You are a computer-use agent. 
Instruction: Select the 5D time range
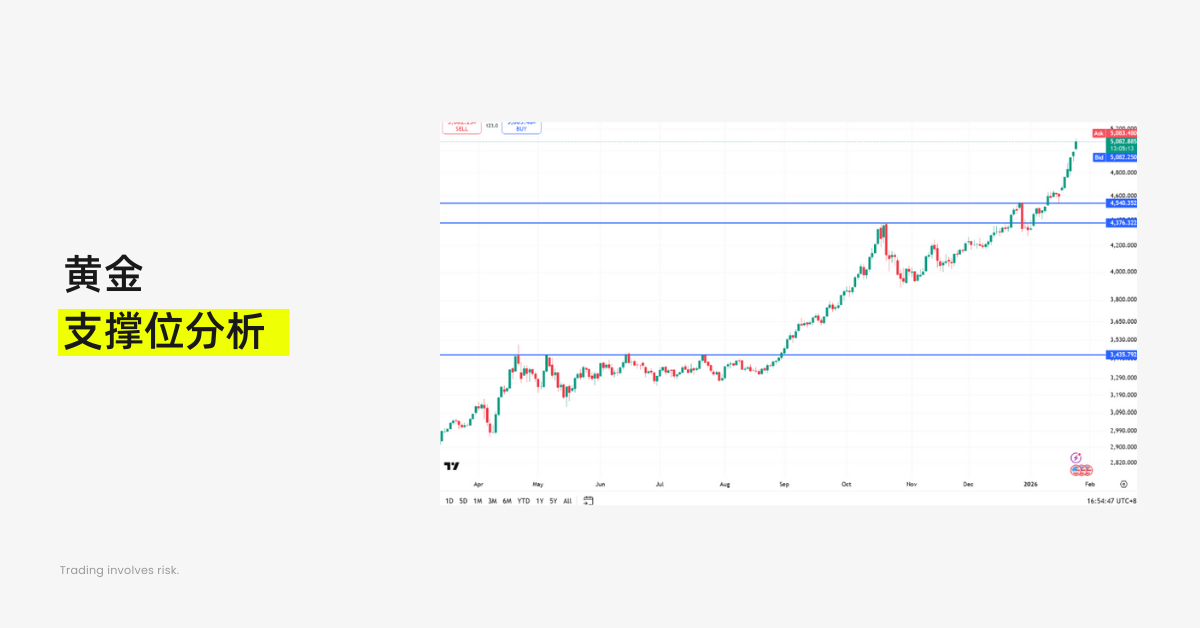pos(463,501)
